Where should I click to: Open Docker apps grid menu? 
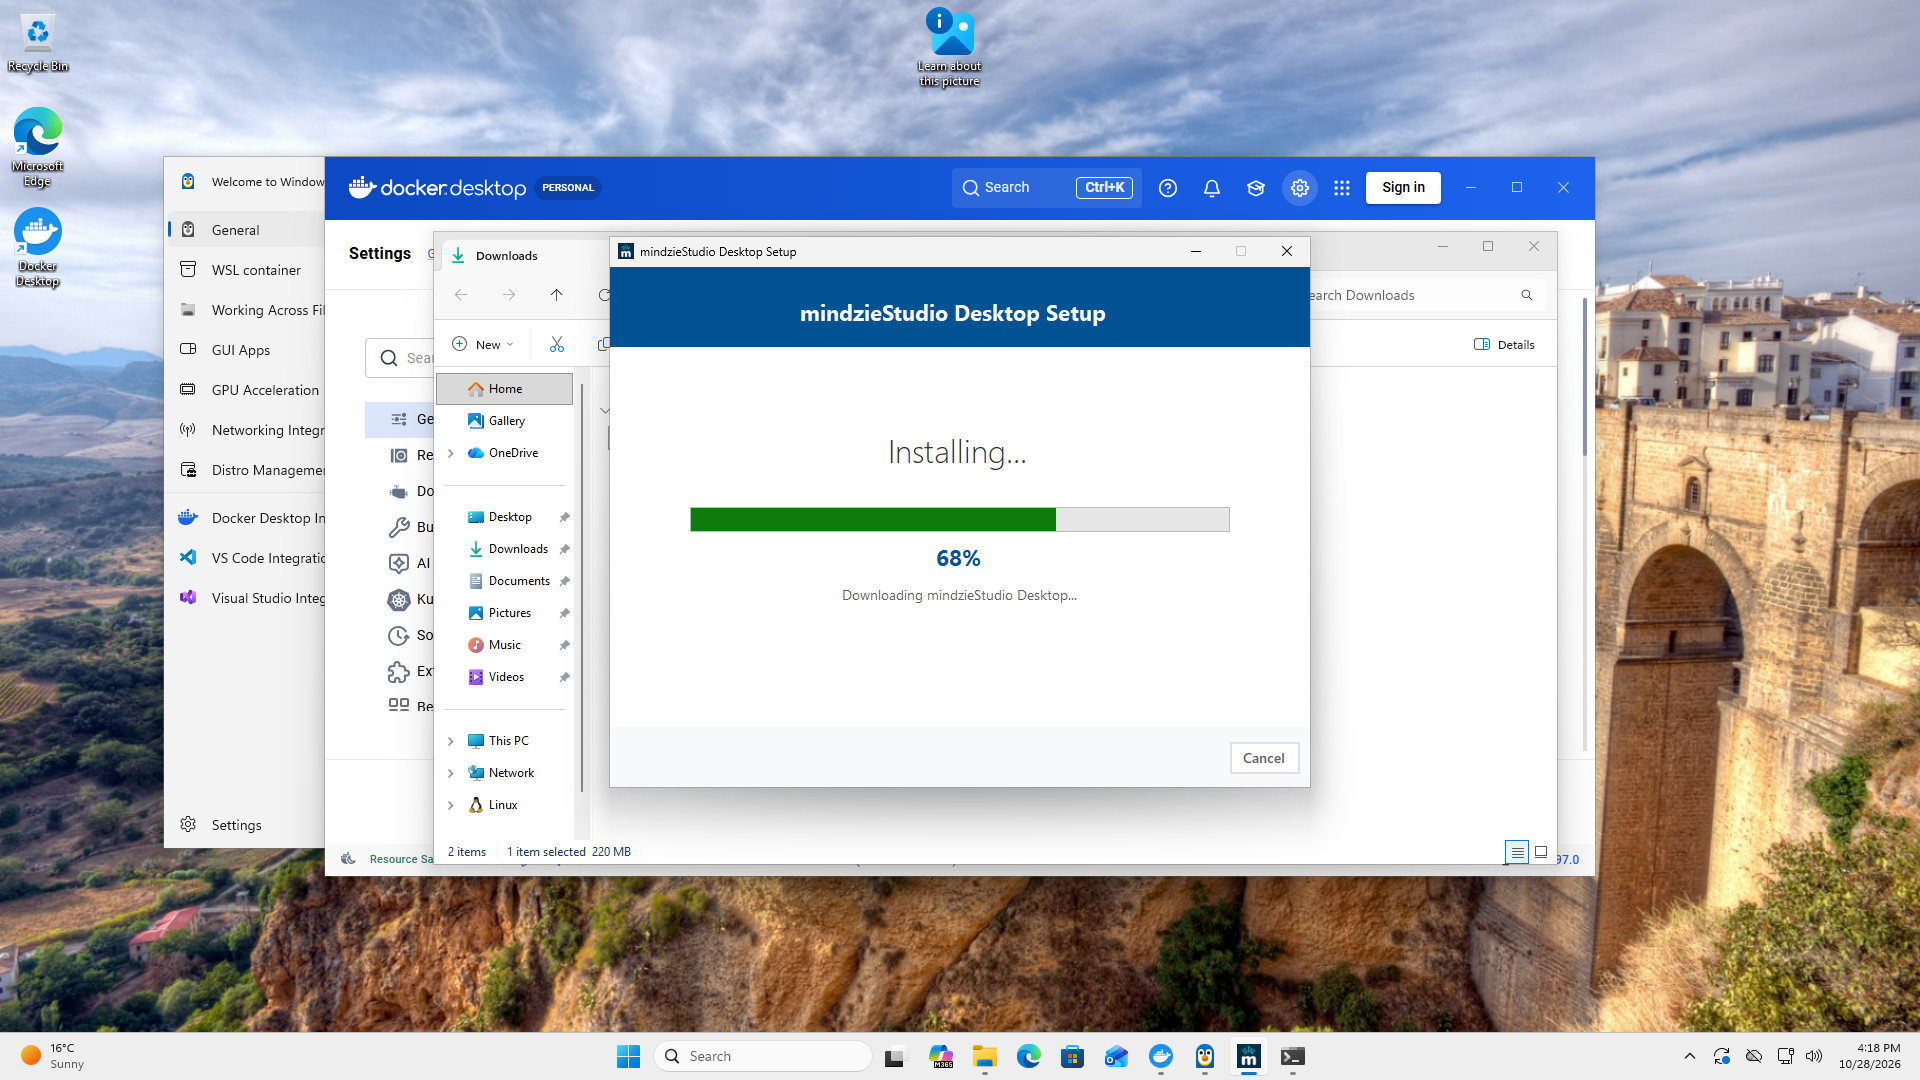coord(1342,188)
